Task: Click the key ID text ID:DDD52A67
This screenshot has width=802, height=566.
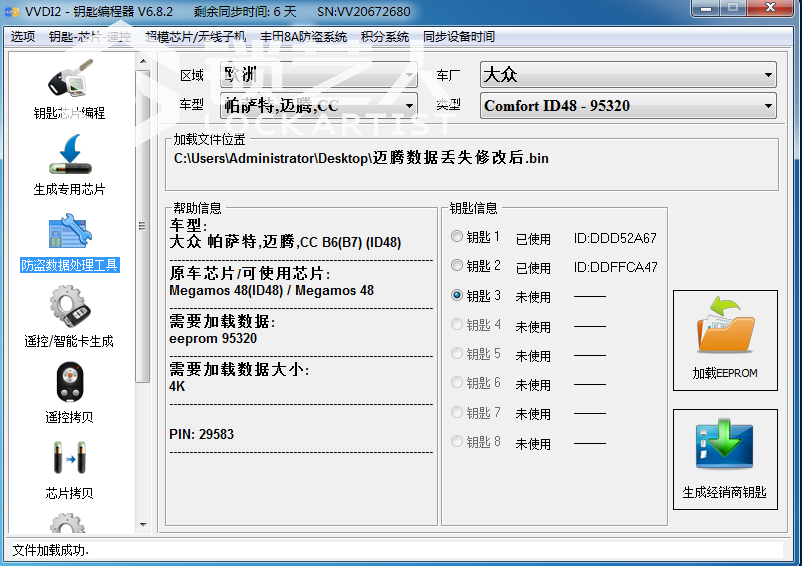Action: tap(615, 238)
